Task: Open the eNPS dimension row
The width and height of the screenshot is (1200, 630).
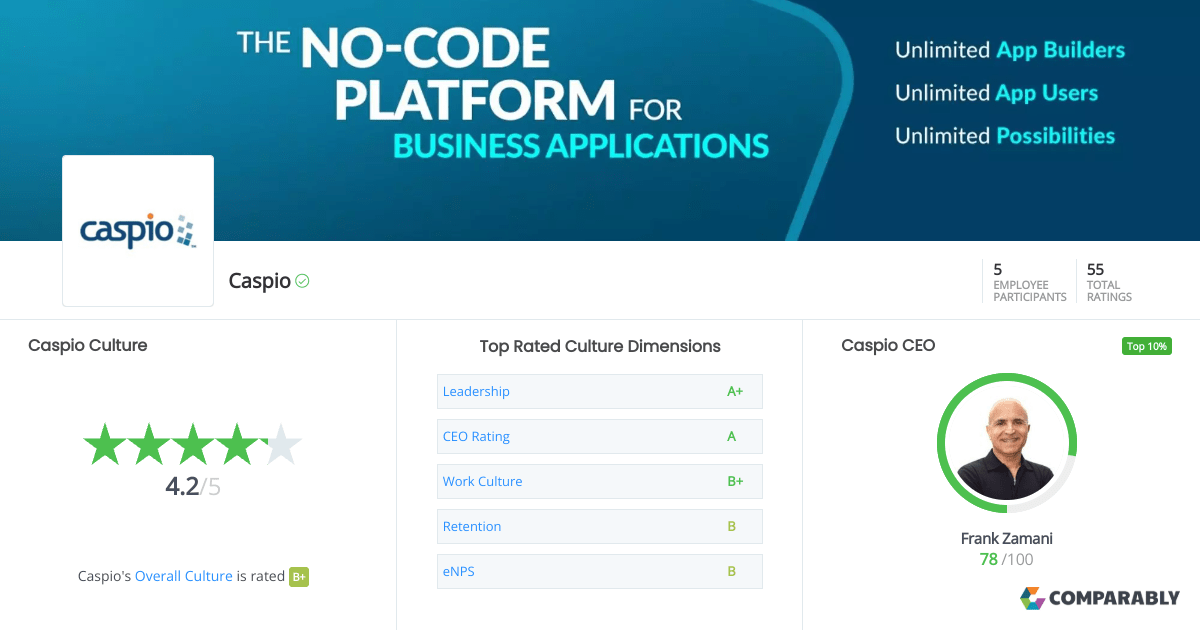Action: click(600, 571)
